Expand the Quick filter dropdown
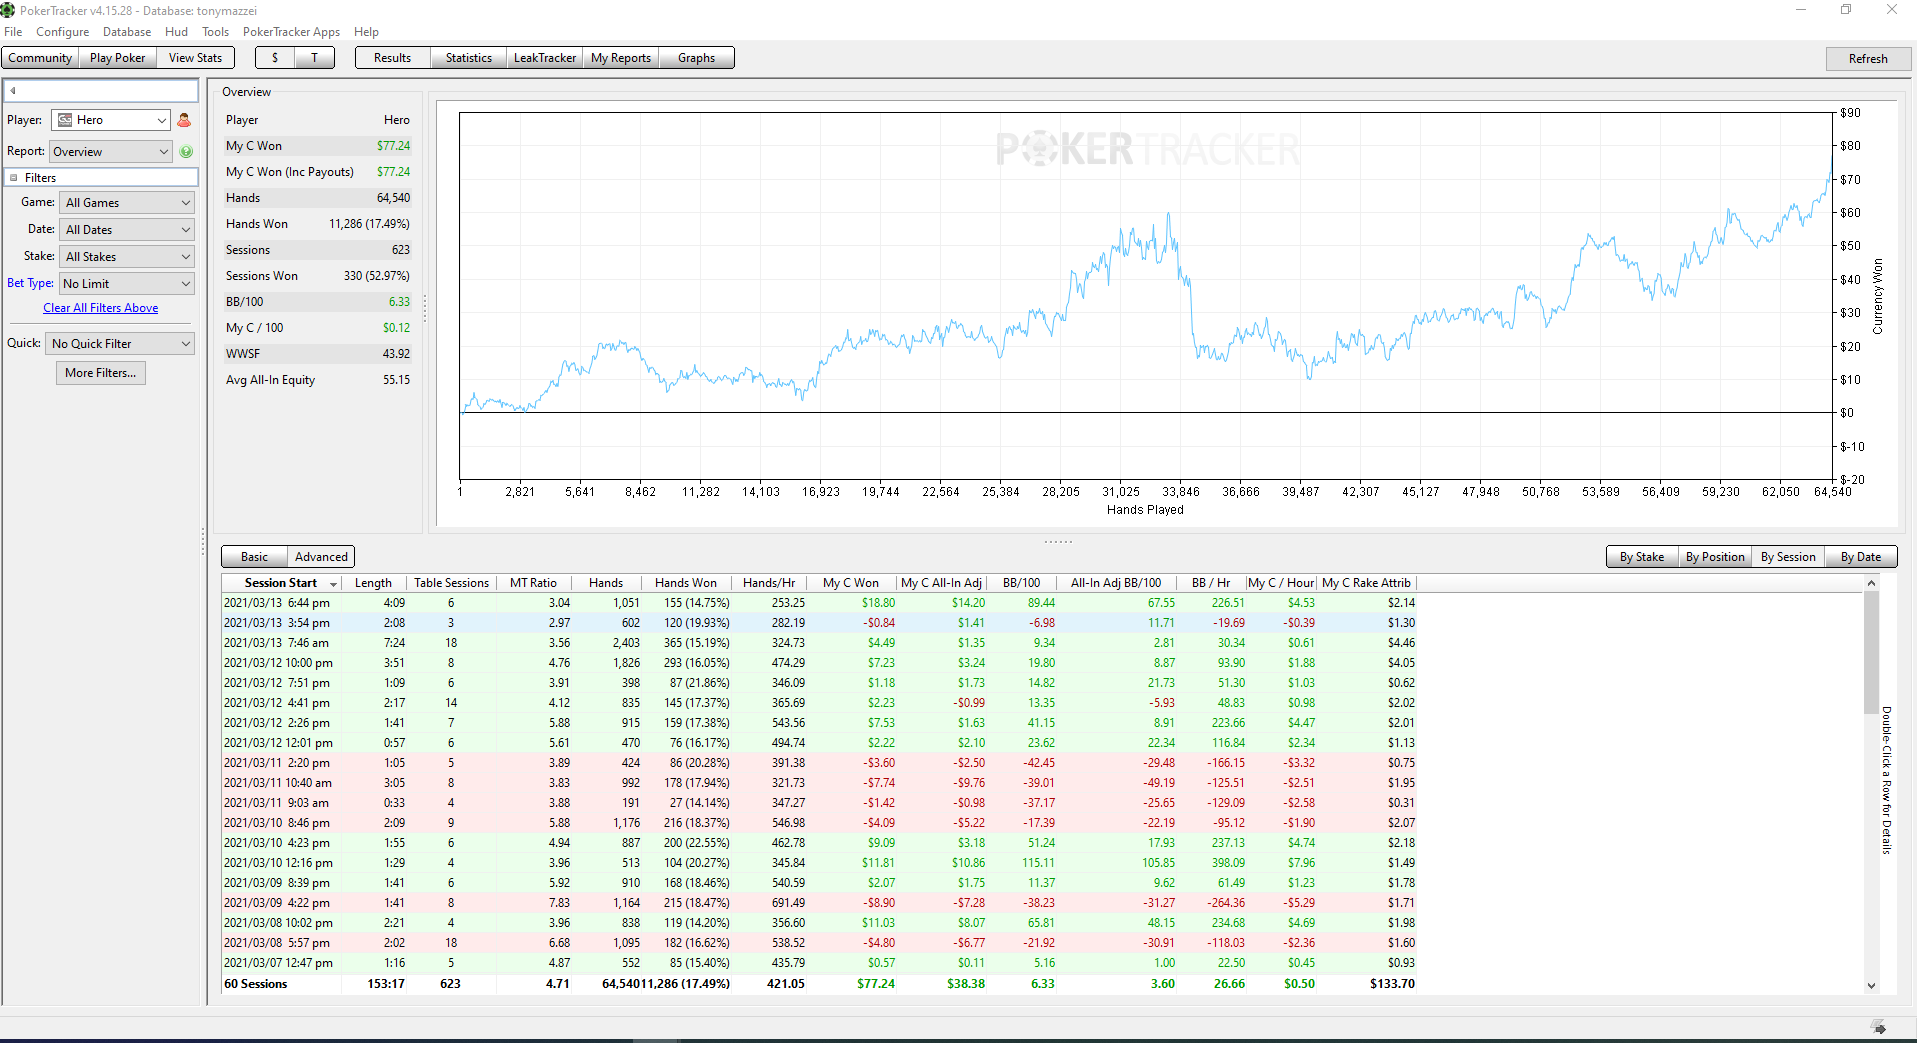The width and height of the screenshot is (1917, 1043). [121, 344]
